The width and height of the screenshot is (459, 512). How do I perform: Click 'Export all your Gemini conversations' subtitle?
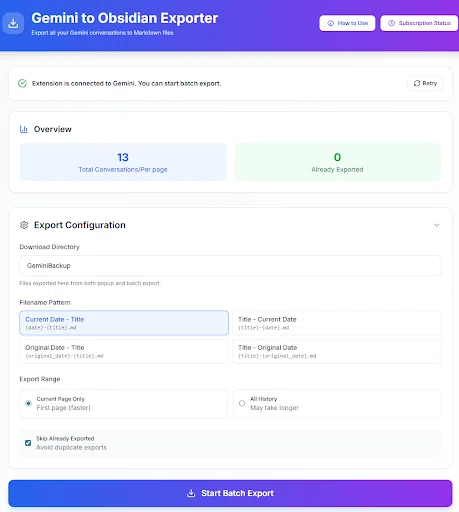[x=102, y=33]
